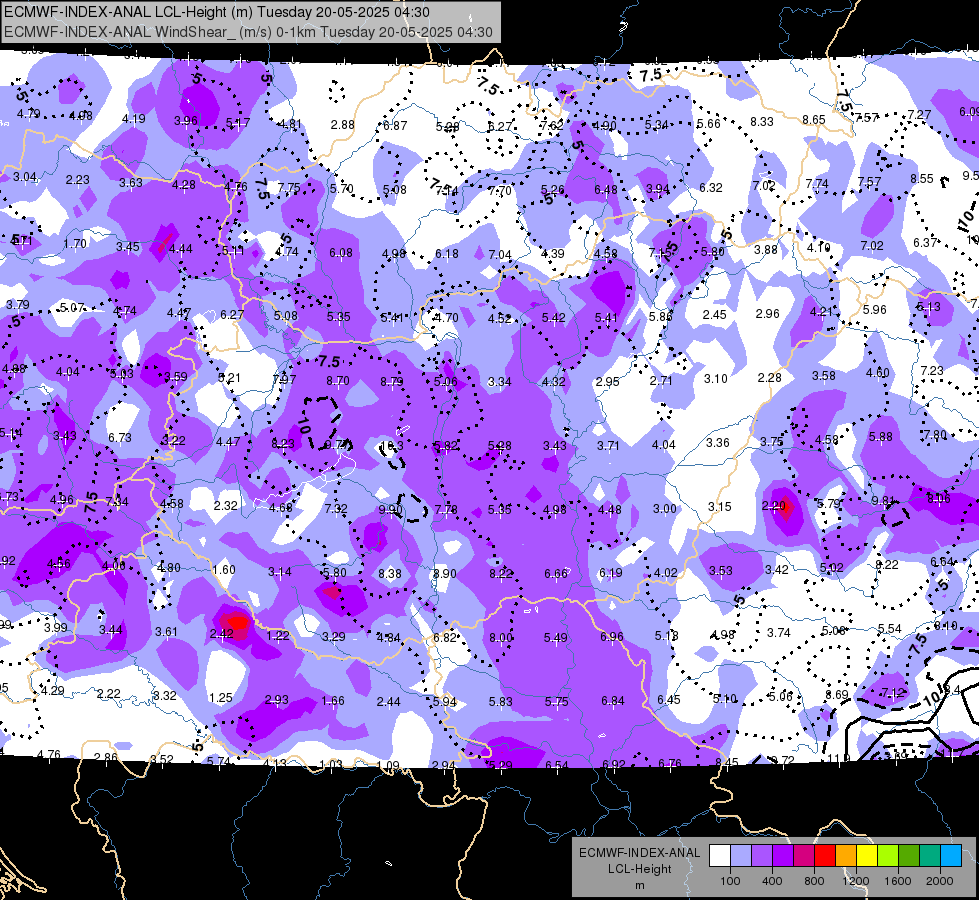Click the wind shear value "3.15"
The image size is (979, 900).
(x=720, y=507)
